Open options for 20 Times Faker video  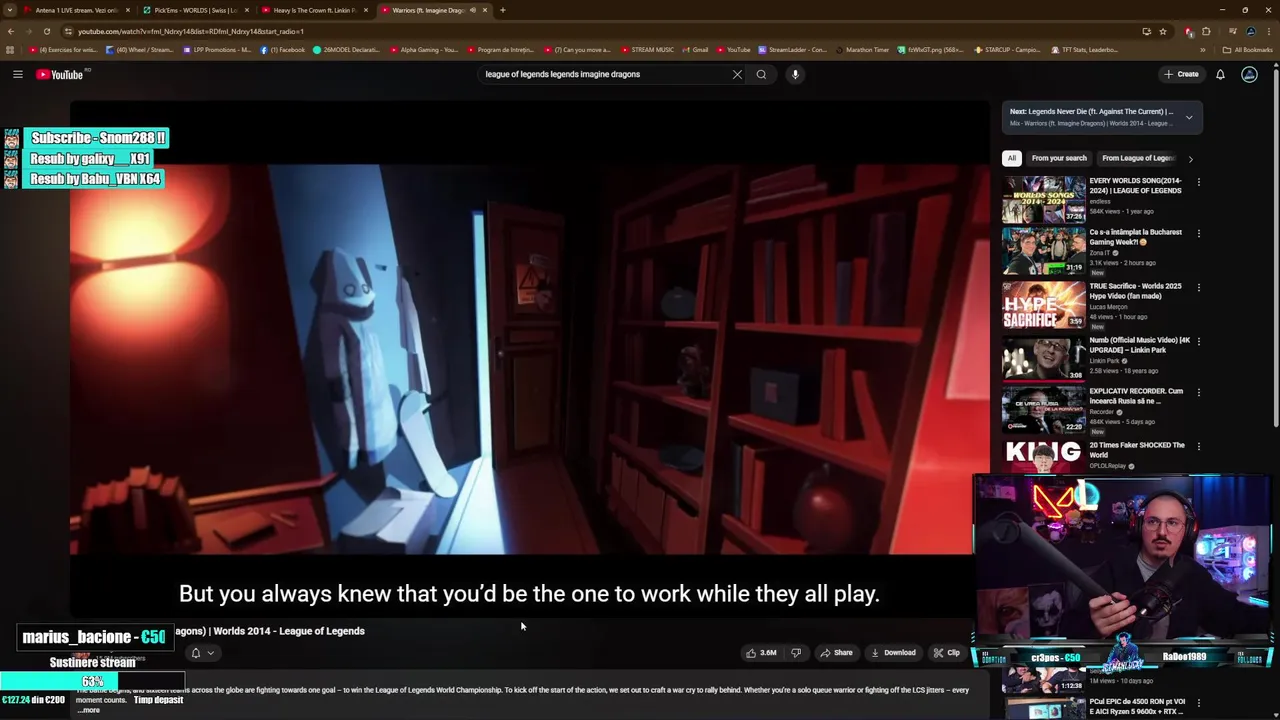pyautogui.click(x=1198, y=446)
